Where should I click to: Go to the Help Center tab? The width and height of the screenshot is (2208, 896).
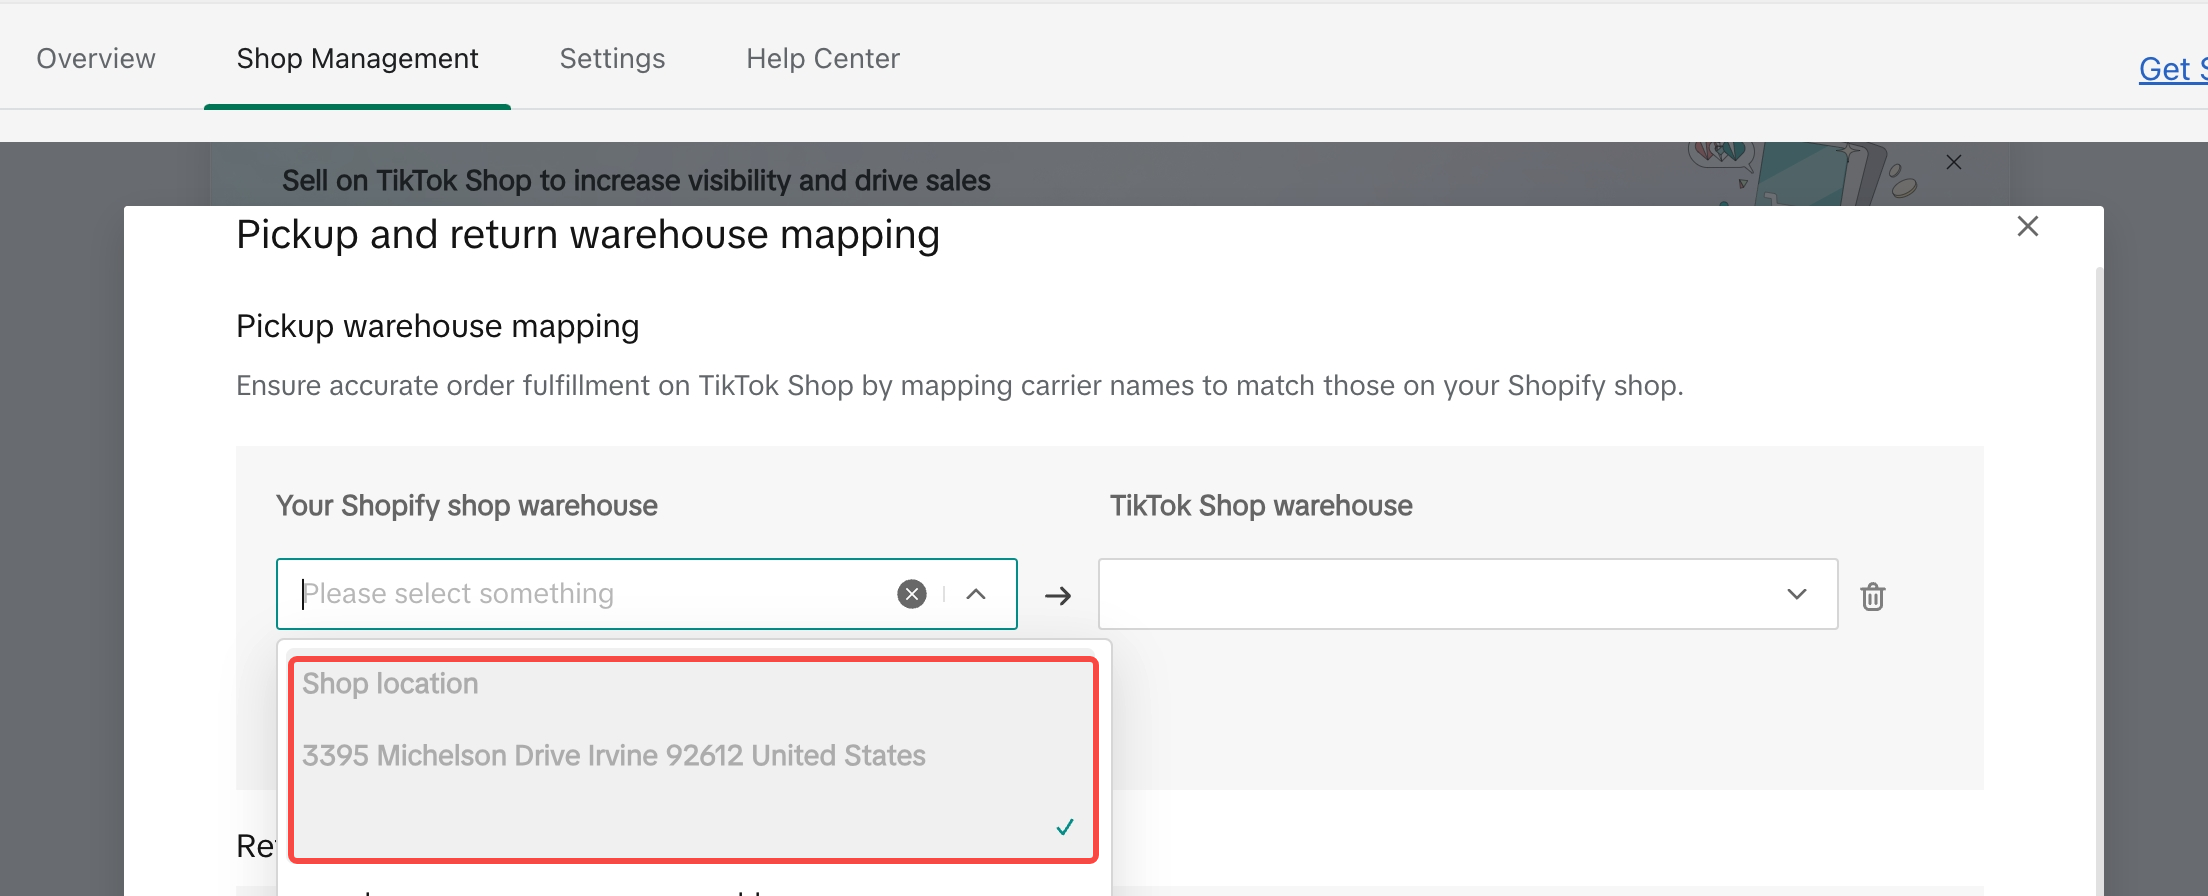pyautogui.click(x=822, y=59)
